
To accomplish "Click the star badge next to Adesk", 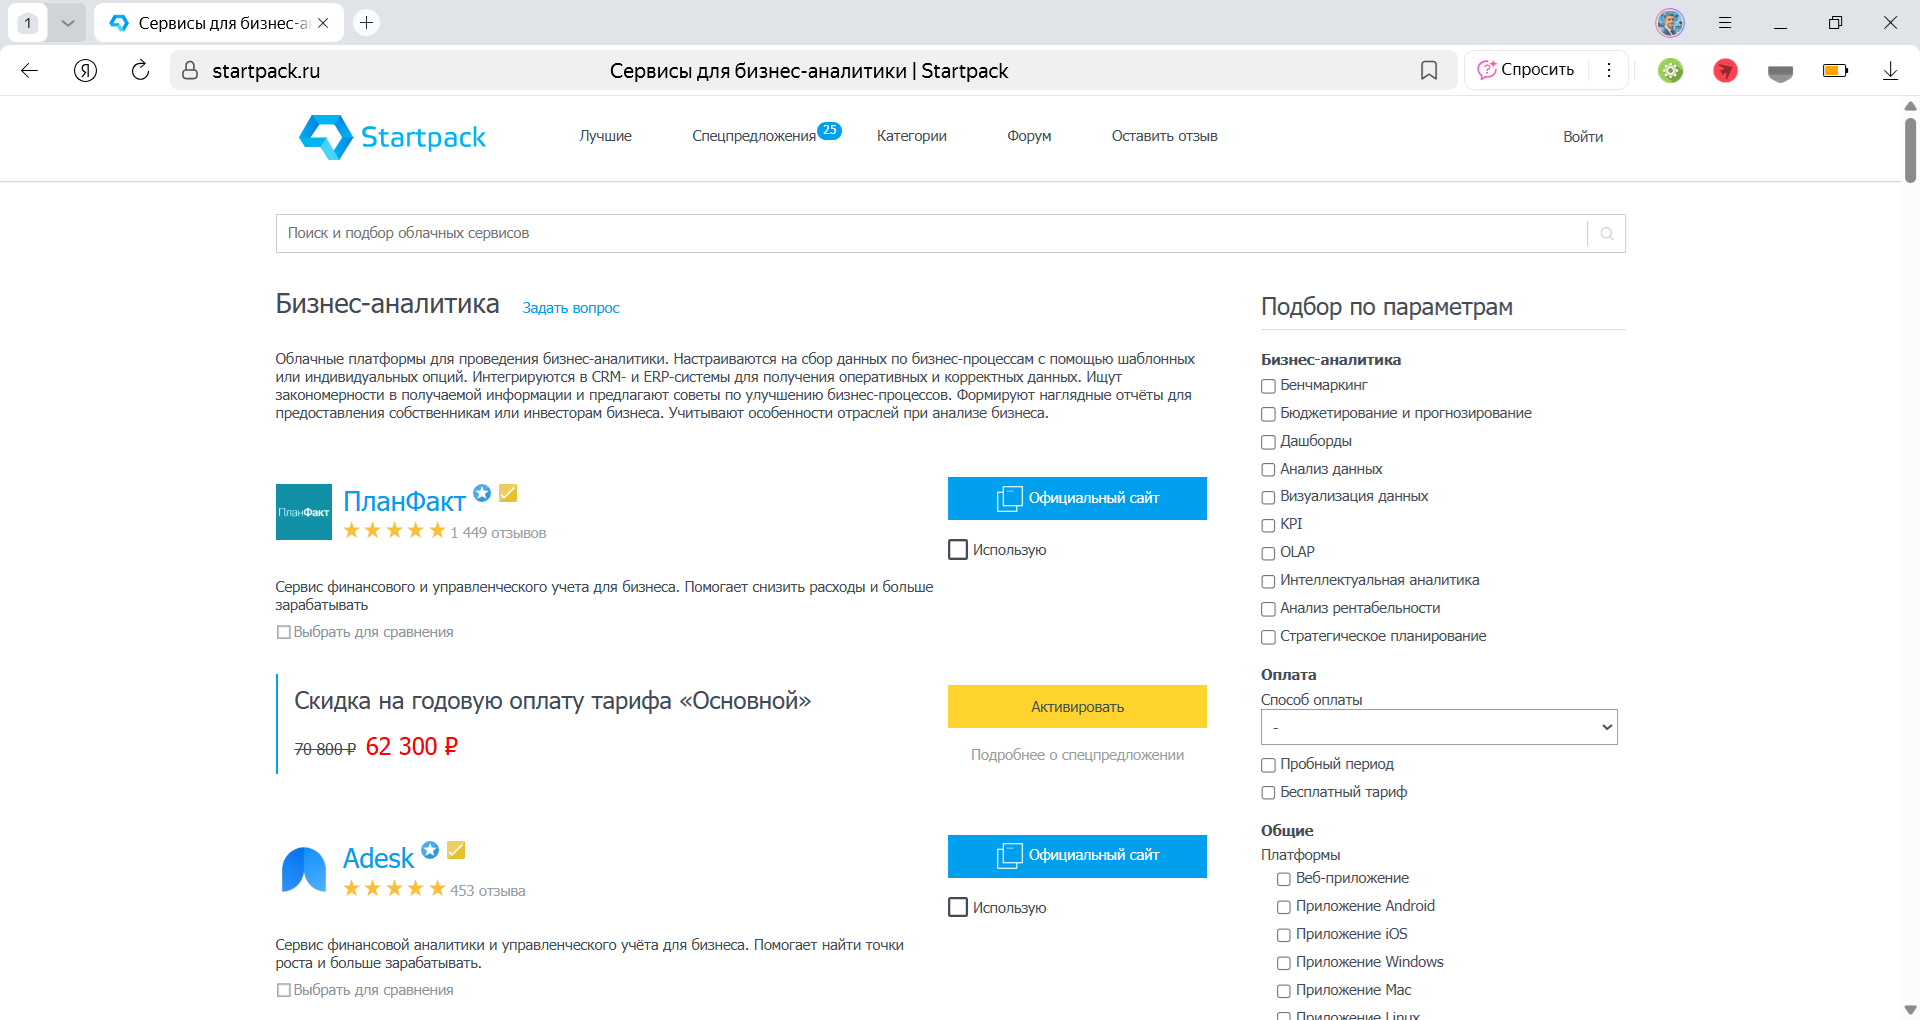I will [430, 850].
